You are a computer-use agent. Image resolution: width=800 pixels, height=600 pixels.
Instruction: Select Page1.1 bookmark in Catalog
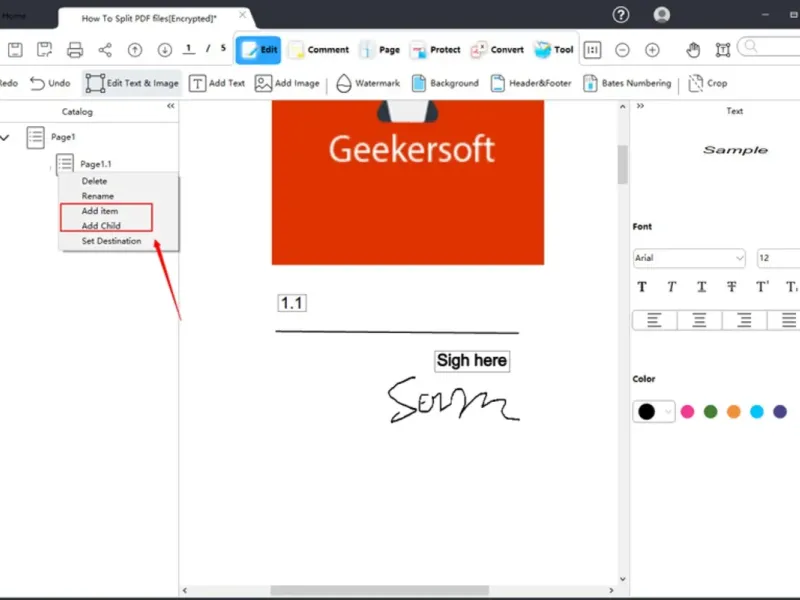(x=96, y=164)
